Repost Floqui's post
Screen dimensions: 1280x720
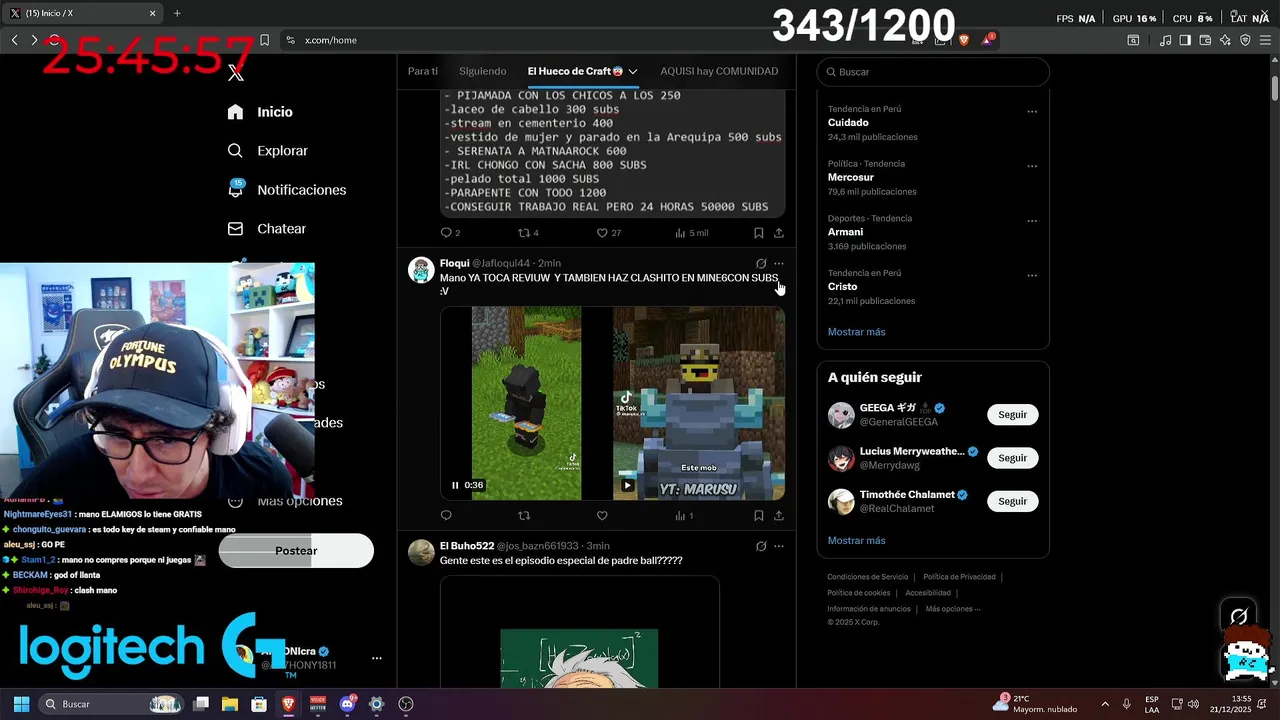[x=524, y=516]
